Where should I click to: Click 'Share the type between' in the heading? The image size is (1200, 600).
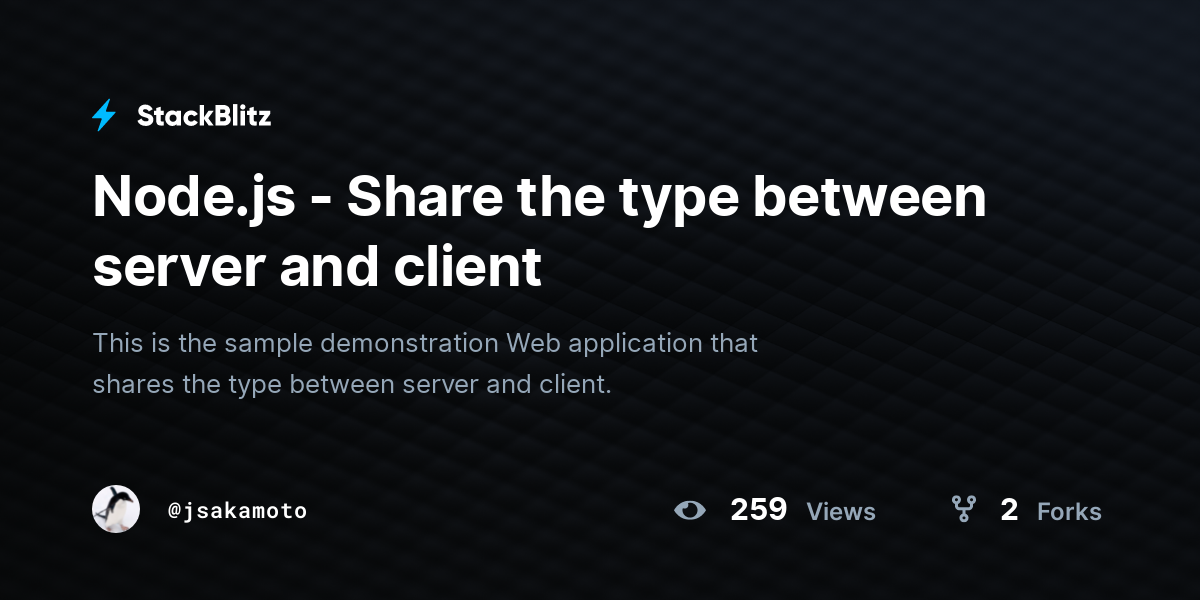667,197
